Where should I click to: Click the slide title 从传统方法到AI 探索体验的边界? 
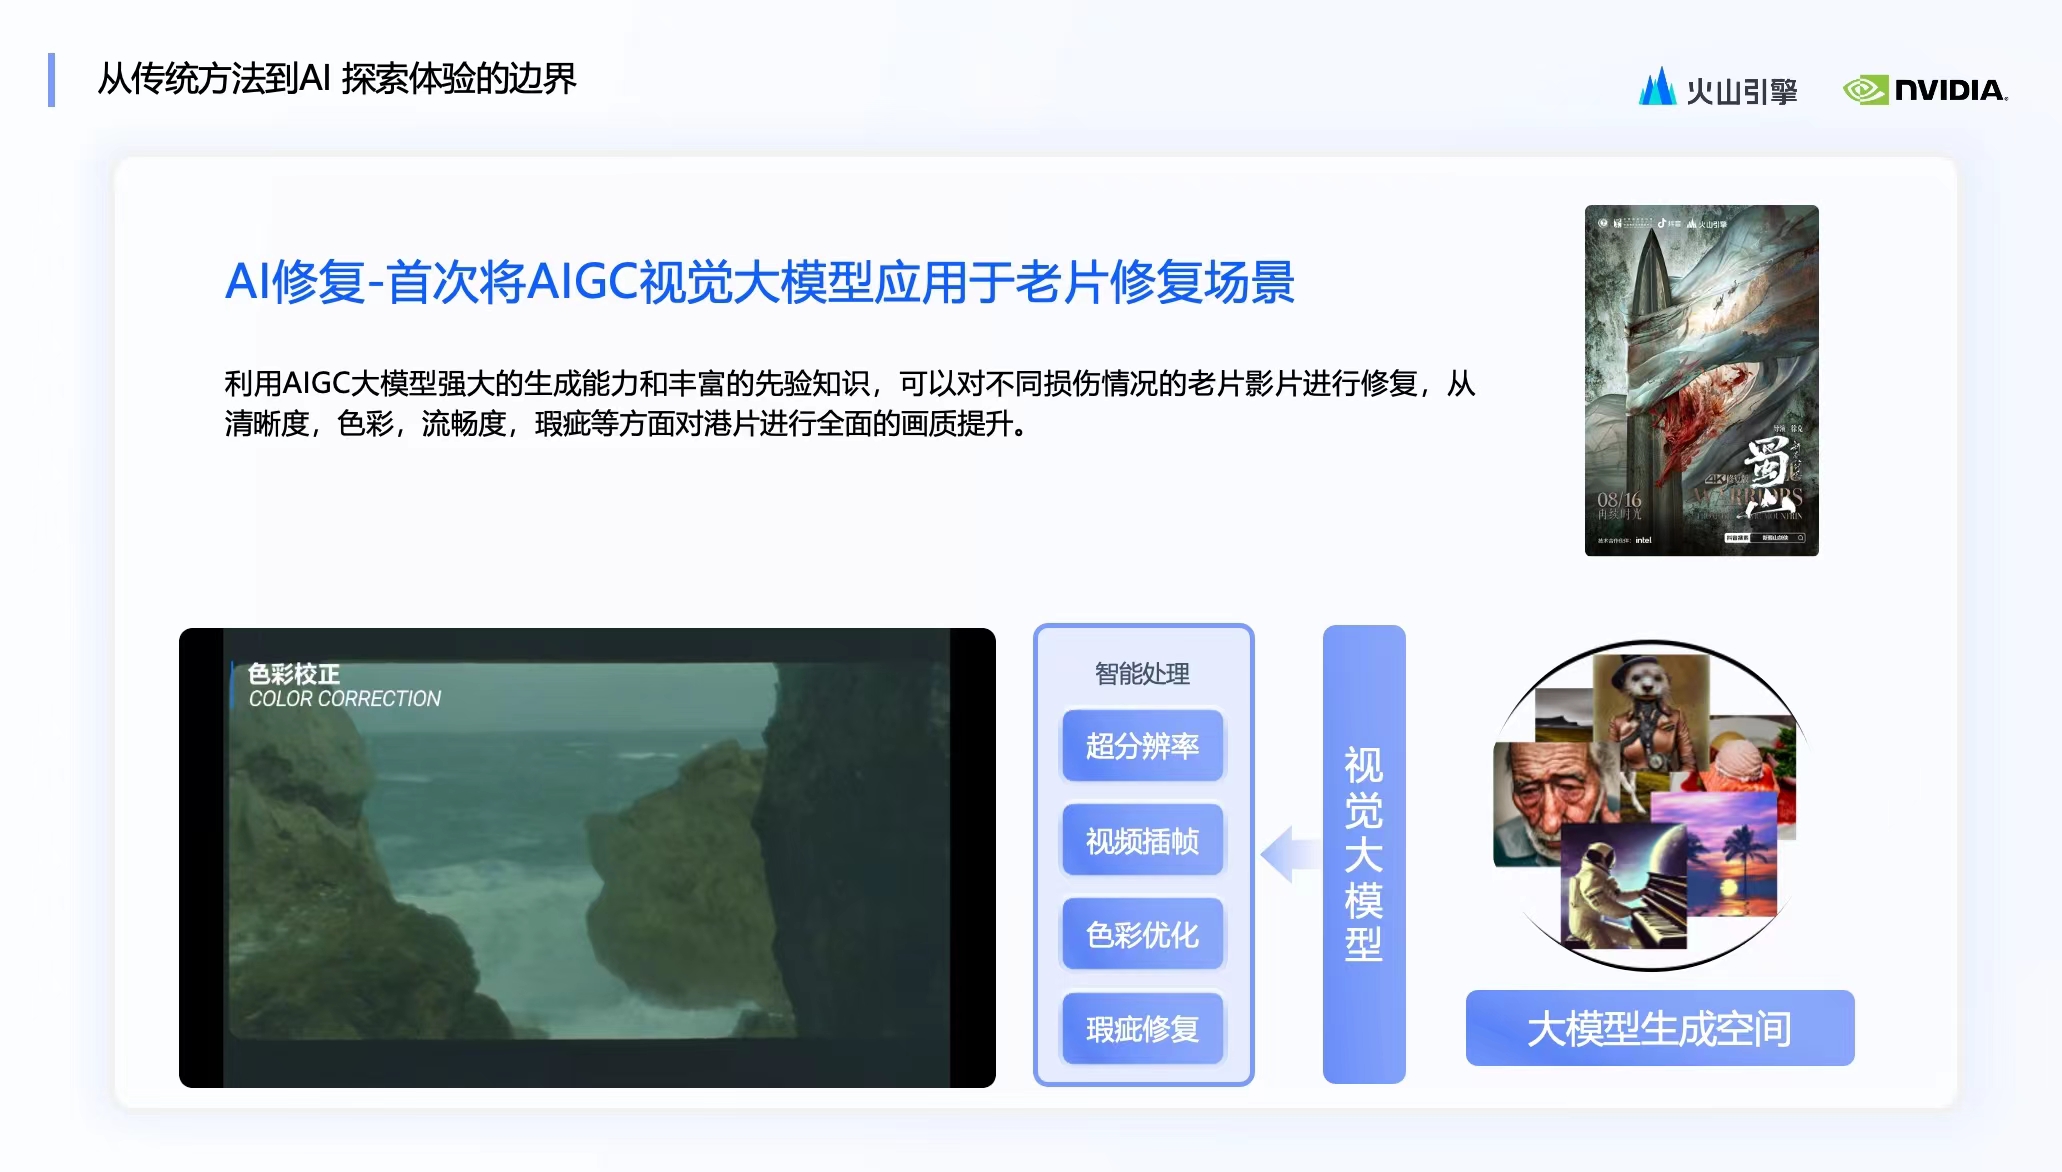pyautogui.click(x=336, y=79)
